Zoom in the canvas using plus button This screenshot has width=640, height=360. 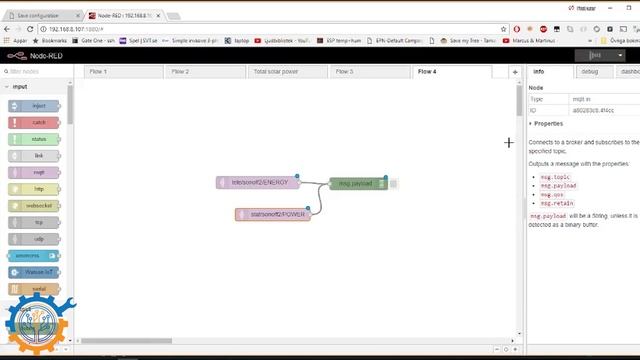515,349
